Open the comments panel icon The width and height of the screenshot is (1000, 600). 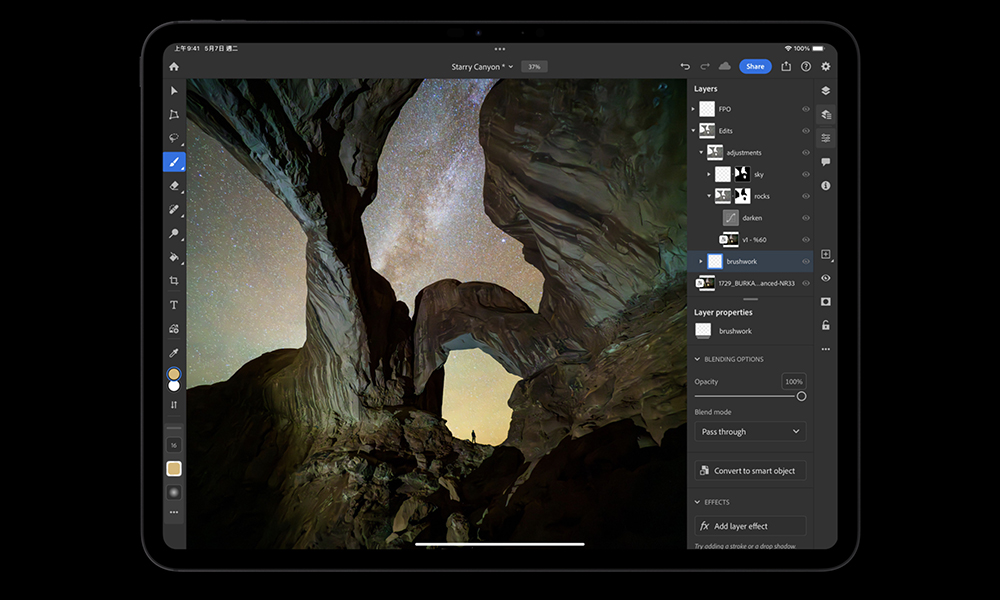tap(826, 162)
